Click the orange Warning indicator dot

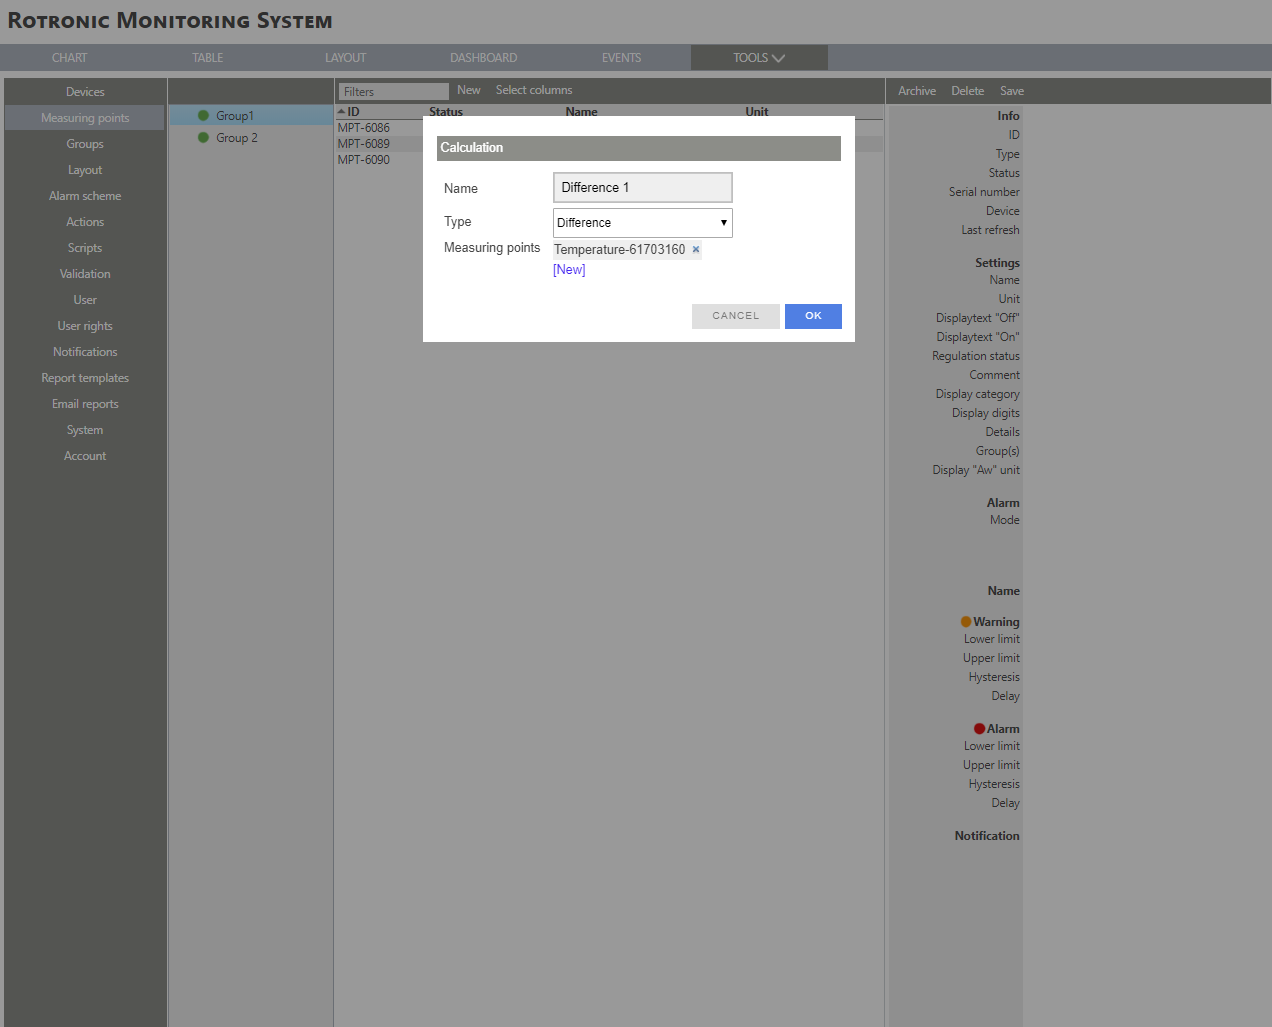pyautogui.click(x=966, y=622)
